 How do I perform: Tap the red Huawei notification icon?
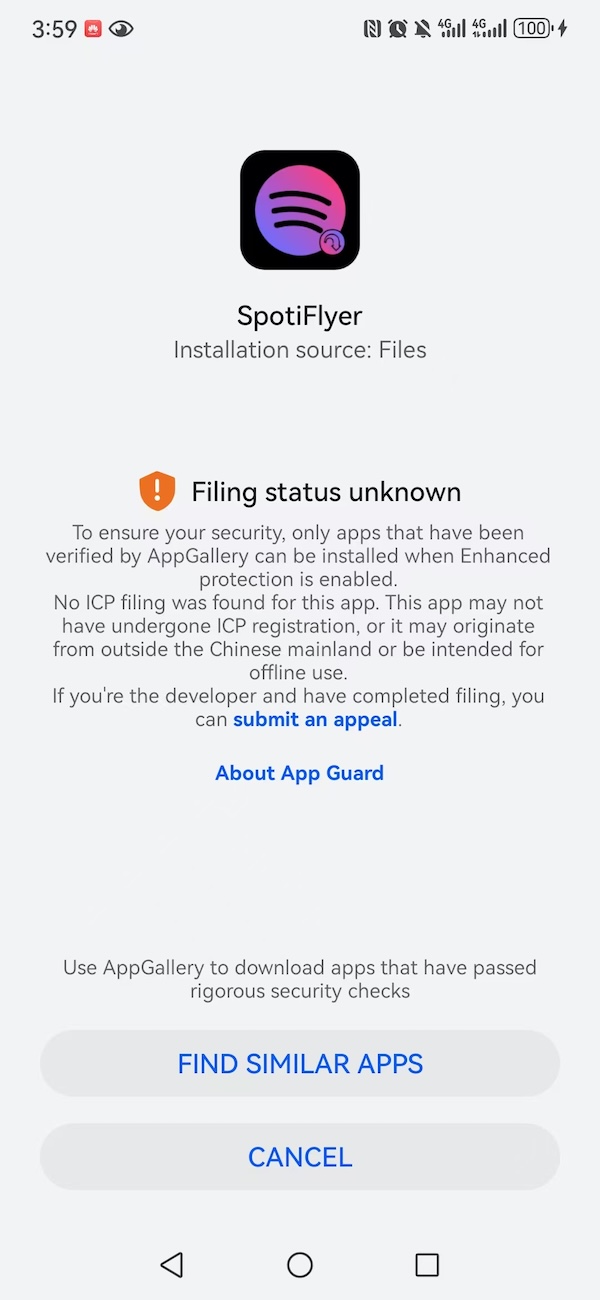point(93,29)
